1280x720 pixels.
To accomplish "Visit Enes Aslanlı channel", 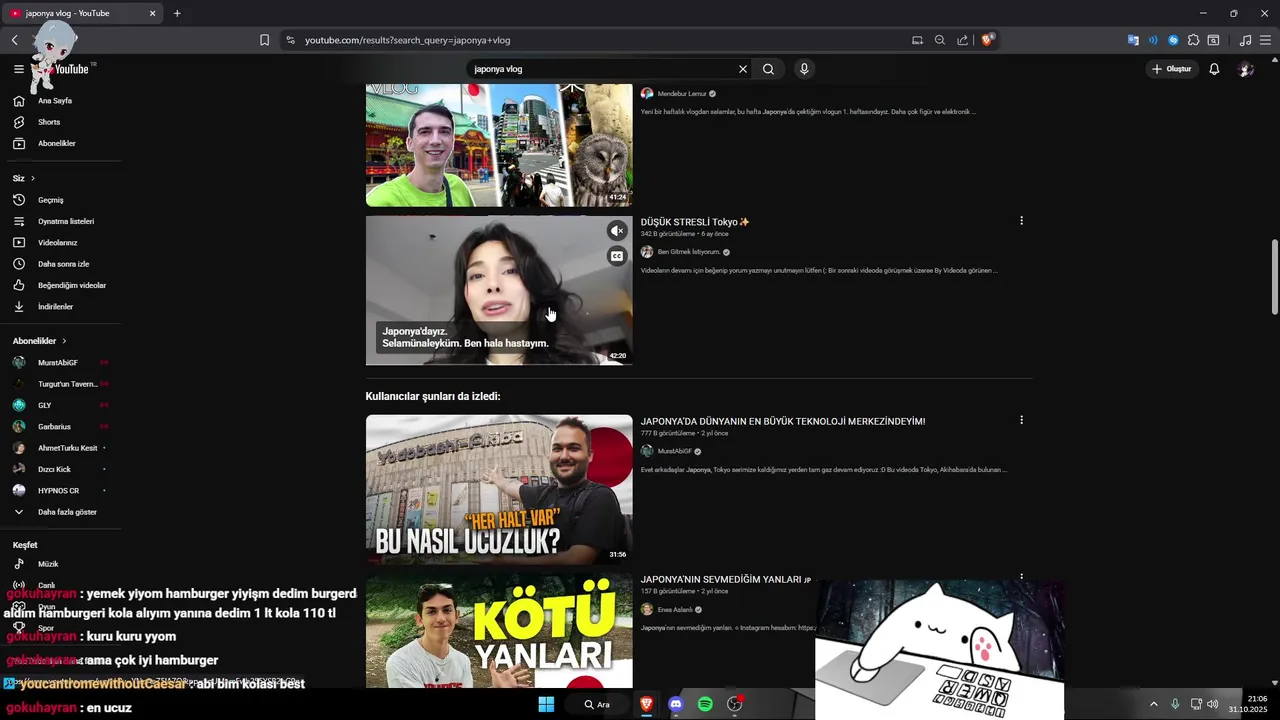I will tap(675, 610).
